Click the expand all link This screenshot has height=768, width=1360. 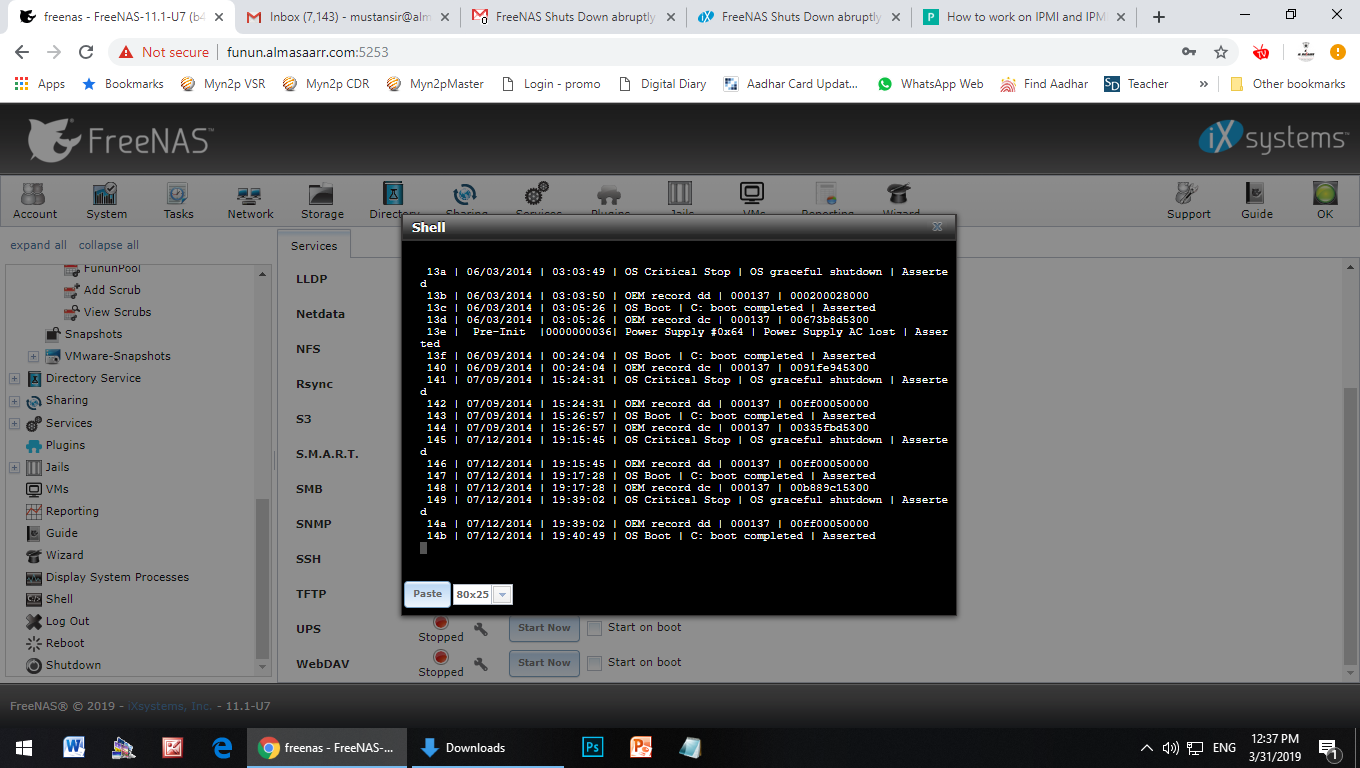click(x=38, y=245)
